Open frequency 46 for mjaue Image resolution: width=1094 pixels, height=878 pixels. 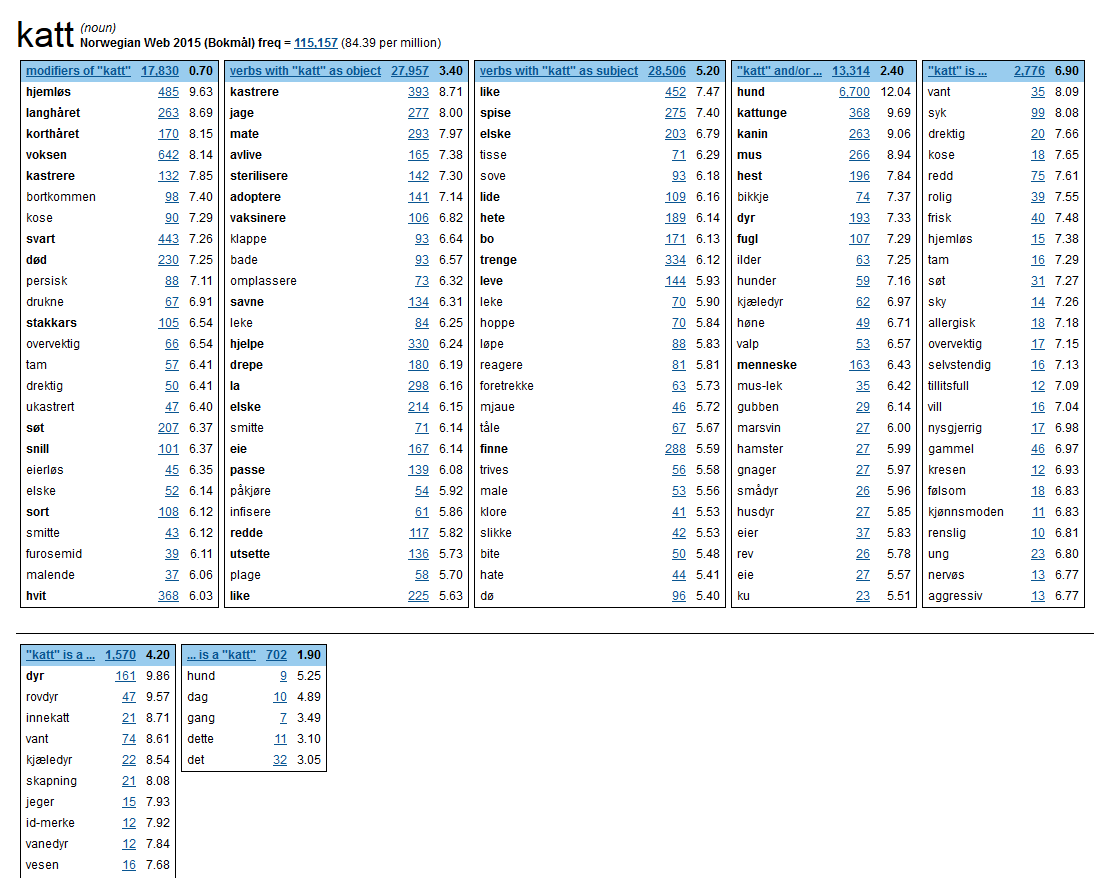click(x=679, y=406)
